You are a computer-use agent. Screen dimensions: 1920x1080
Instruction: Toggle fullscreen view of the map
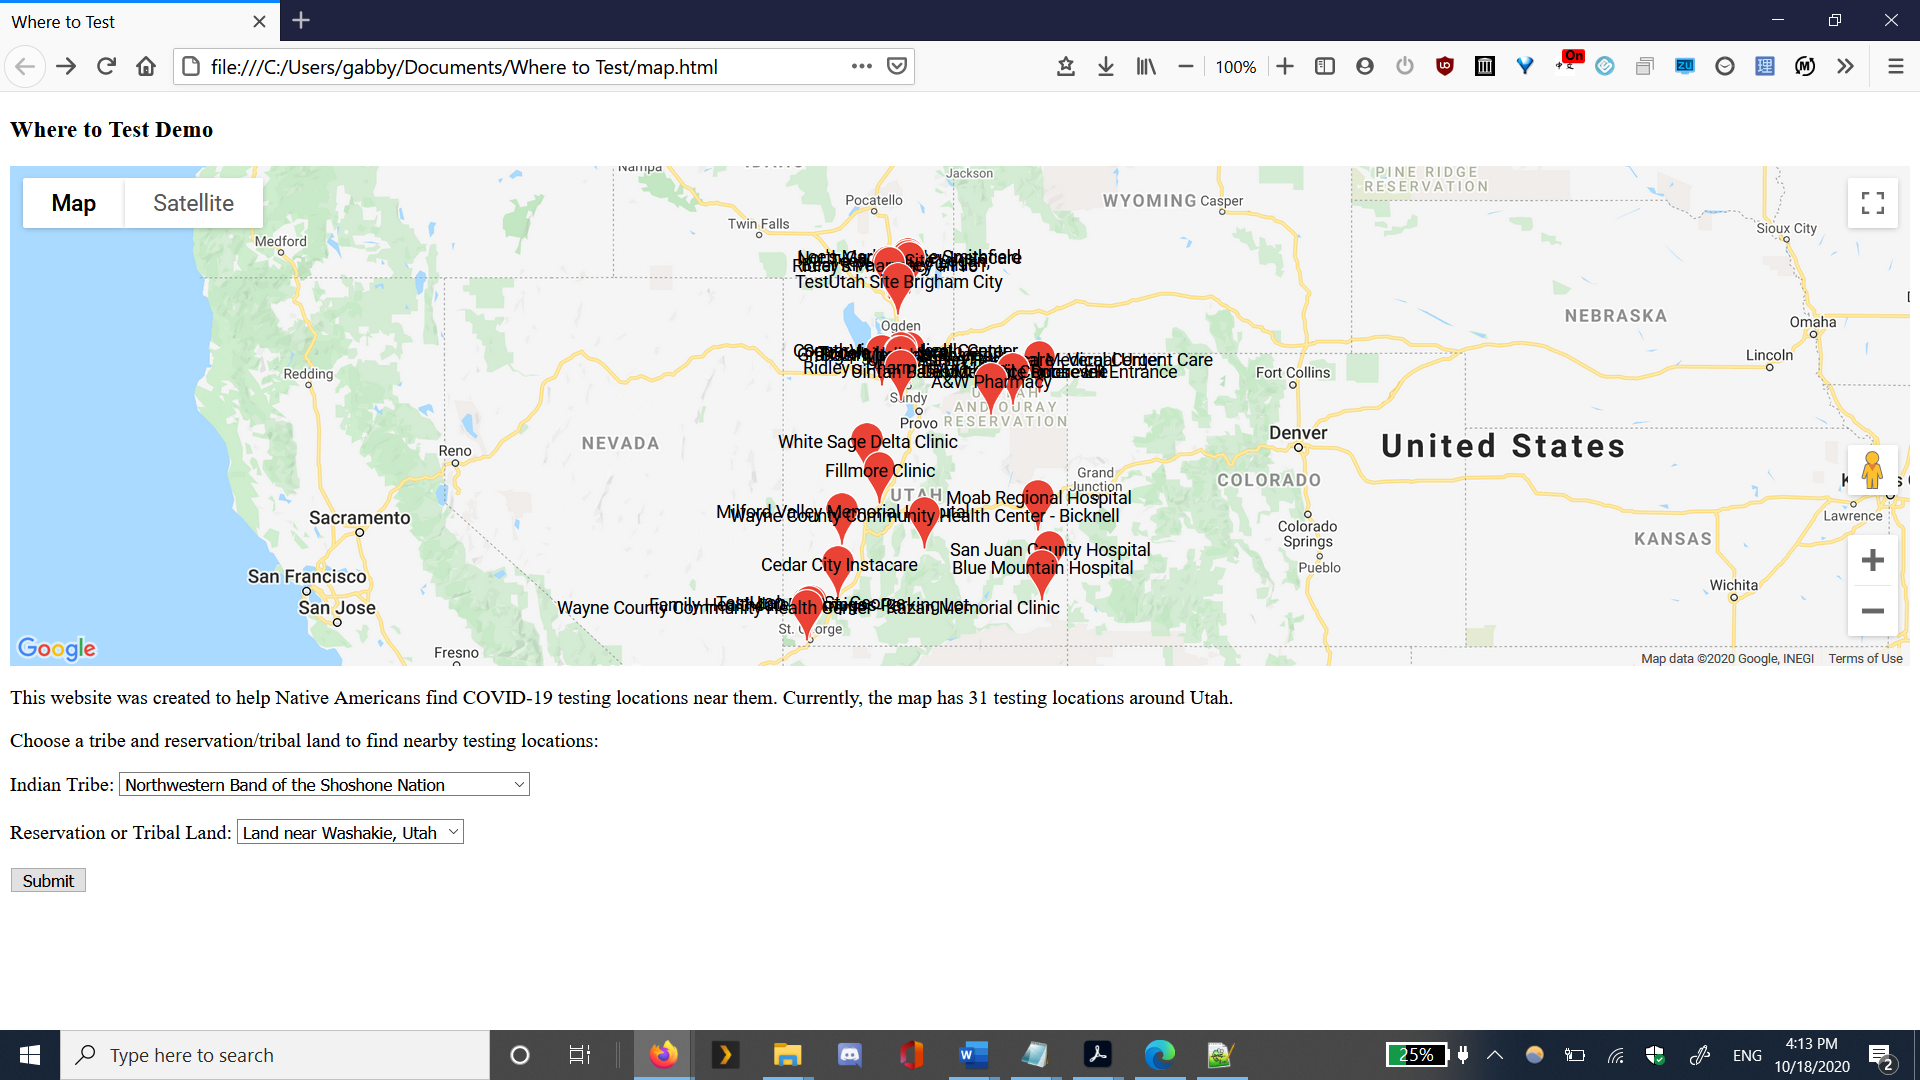tap(1872, 203)
